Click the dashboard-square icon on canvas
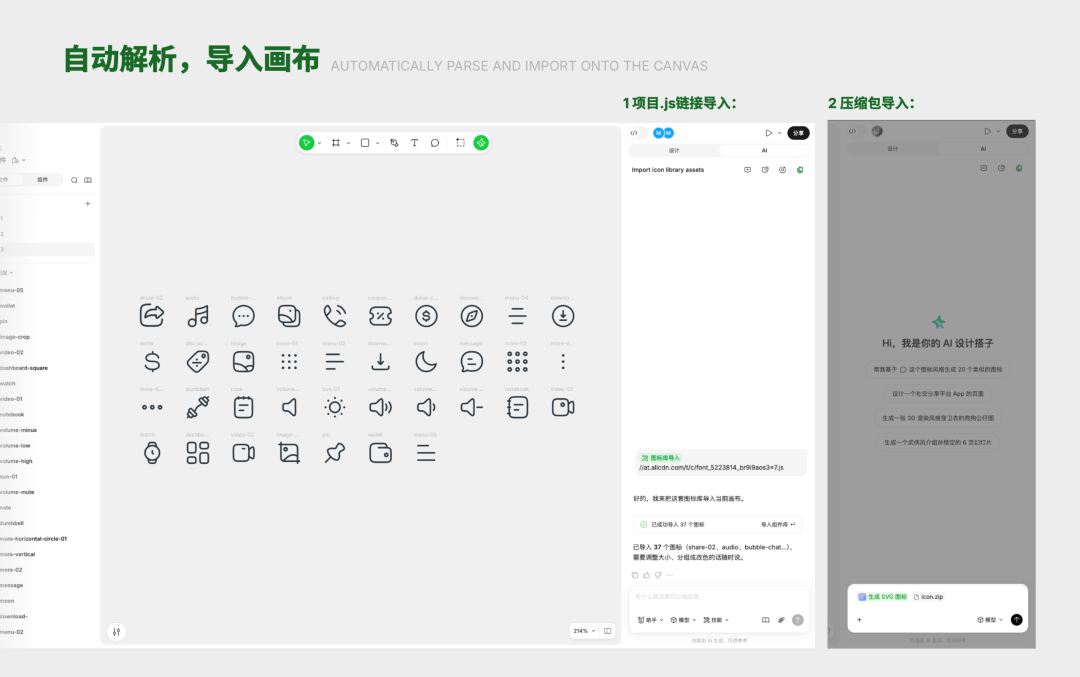Viewport: 1080px width, 677px height. click(x=198, y=453)
